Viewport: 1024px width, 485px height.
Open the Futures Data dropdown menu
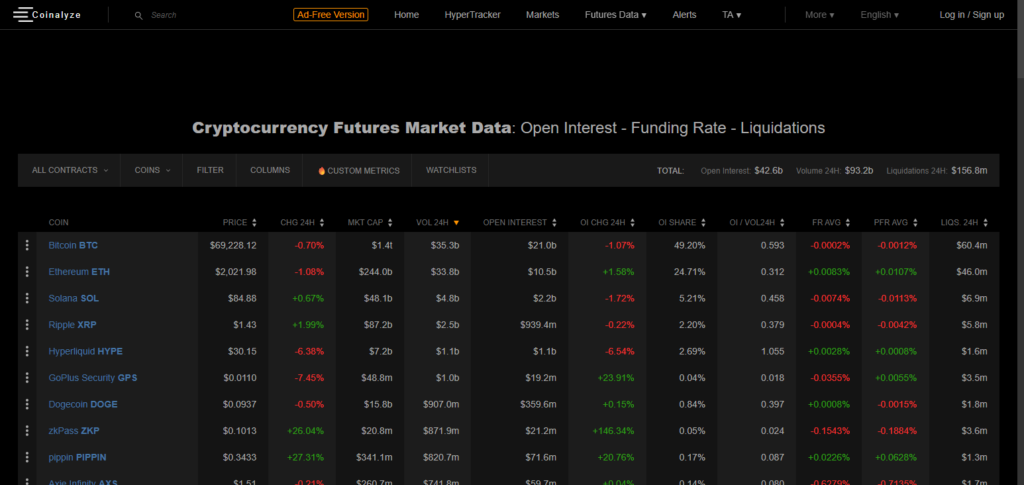[x=615, y=15]
